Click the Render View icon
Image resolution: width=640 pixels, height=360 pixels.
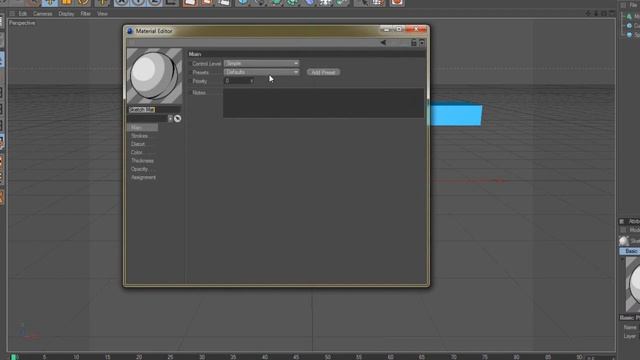[x=190, y=2]
